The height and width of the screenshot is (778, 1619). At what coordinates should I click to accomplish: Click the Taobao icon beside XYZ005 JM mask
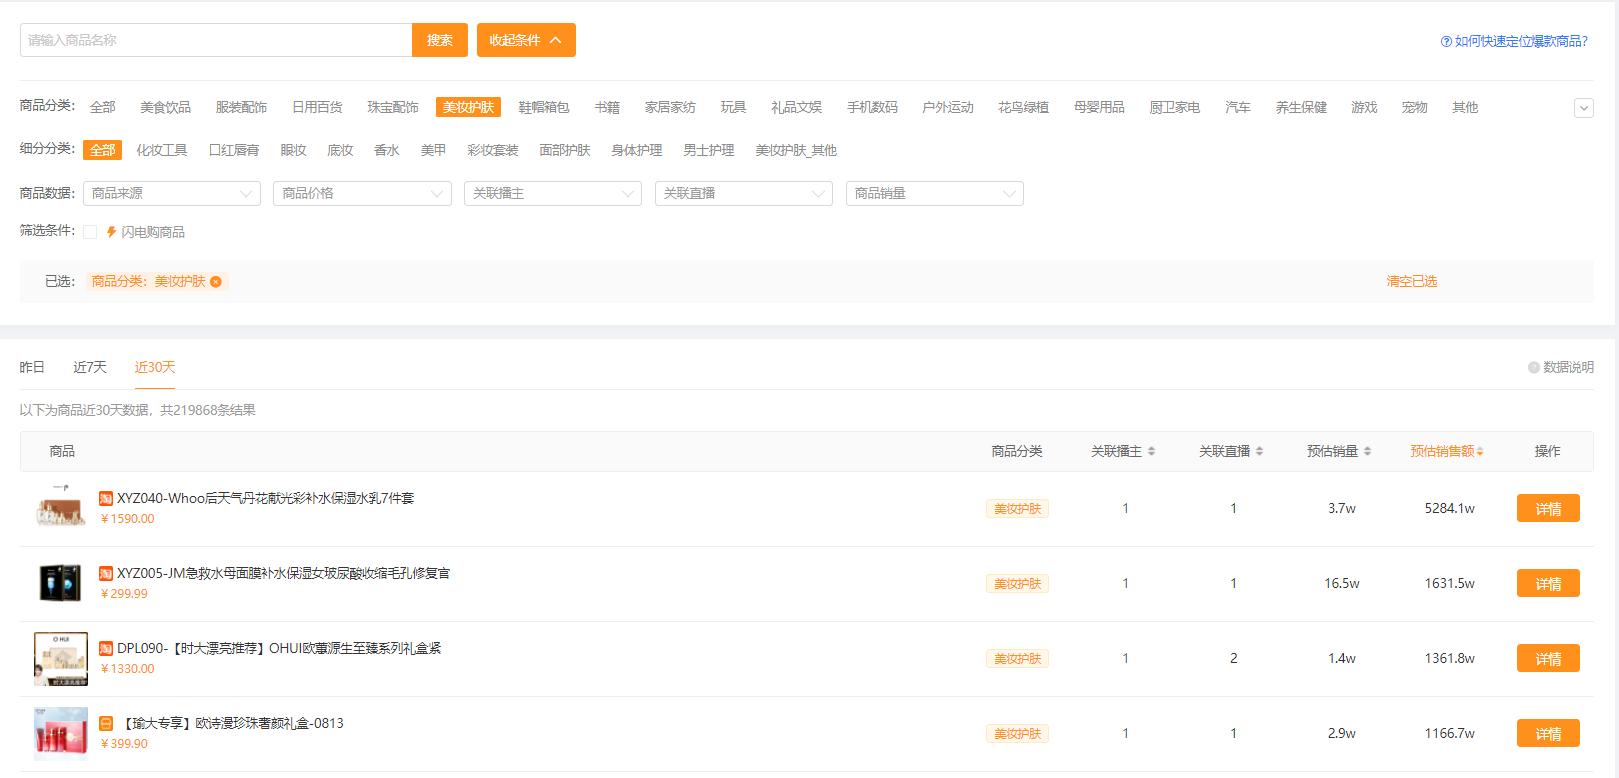pos(106,573)
